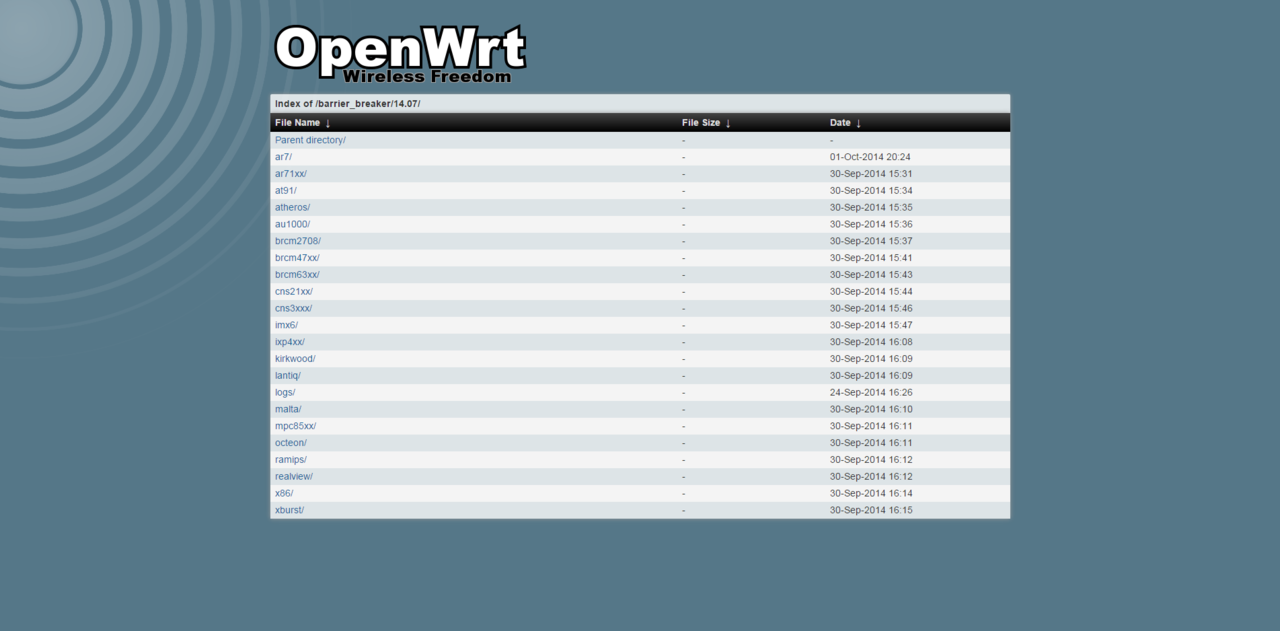Screen dimensions: 1280x631
Task: Open the ar71xx/ directory
Action: (x=291, y=174)
